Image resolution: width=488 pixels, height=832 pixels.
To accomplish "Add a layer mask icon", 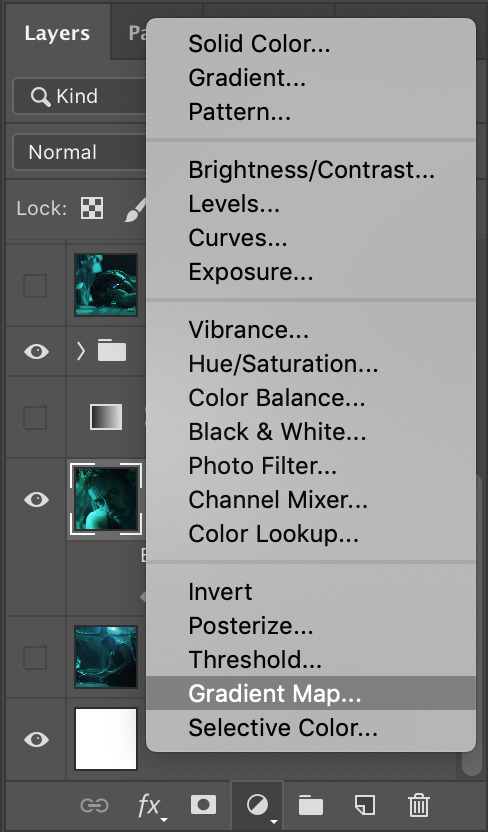I will coord(204,805).
